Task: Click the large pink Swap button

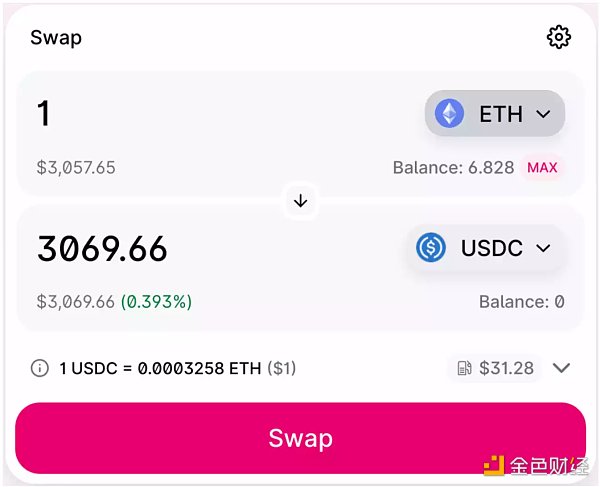Action: pos(300,438)
